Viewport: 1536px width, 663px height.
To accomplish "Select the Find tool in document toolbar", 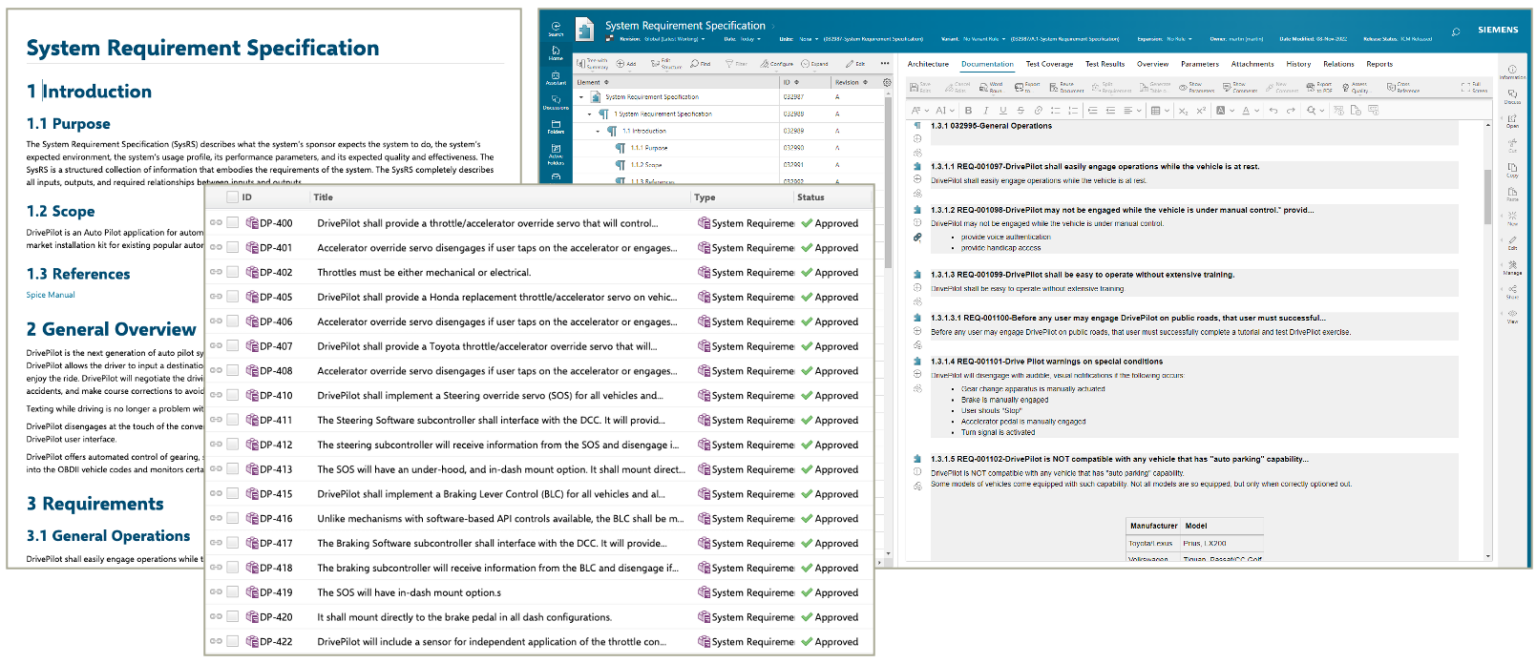I will click(x=699, y=65).
